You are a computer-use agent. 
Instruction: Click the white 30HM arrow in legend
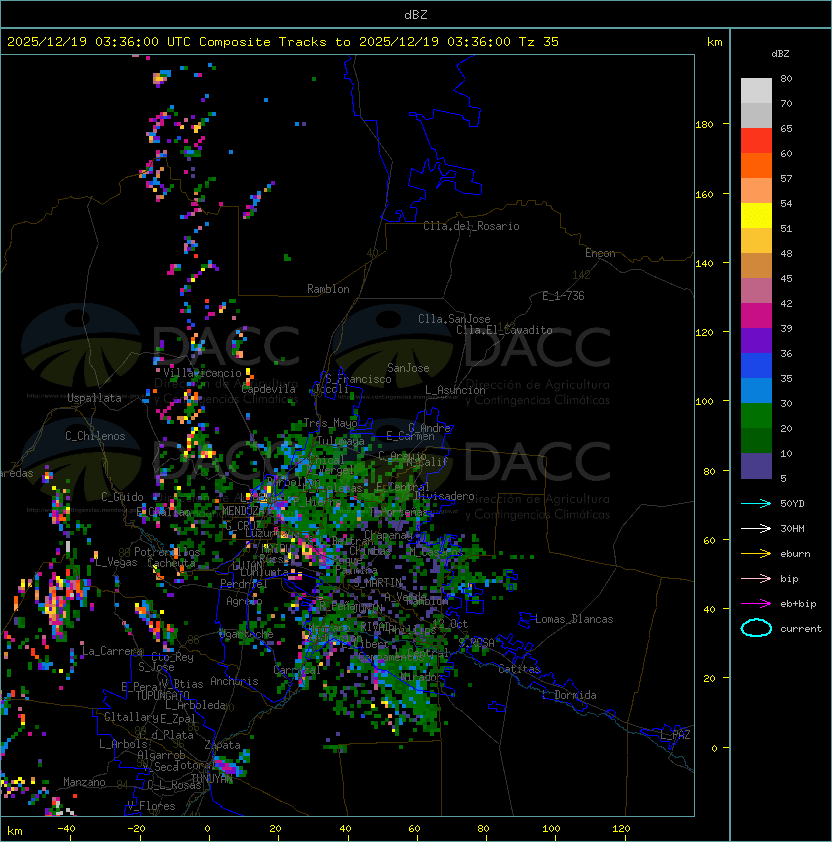756,528
